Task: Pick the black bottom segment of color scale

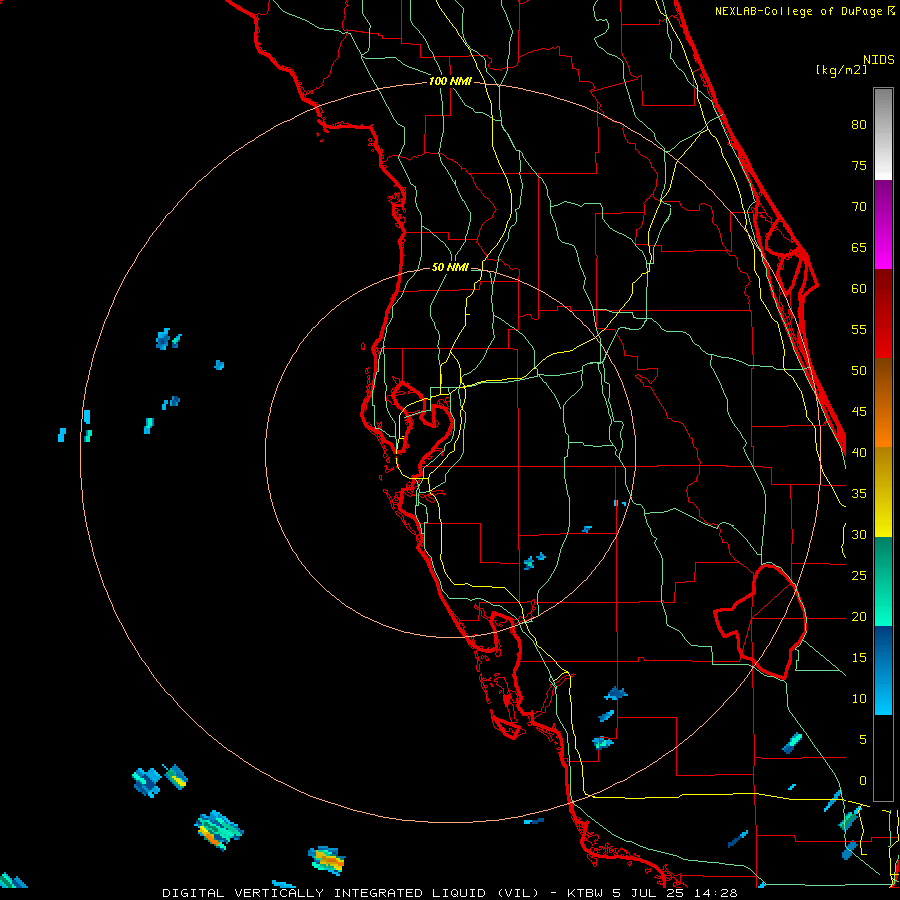Action: (883, 758)
